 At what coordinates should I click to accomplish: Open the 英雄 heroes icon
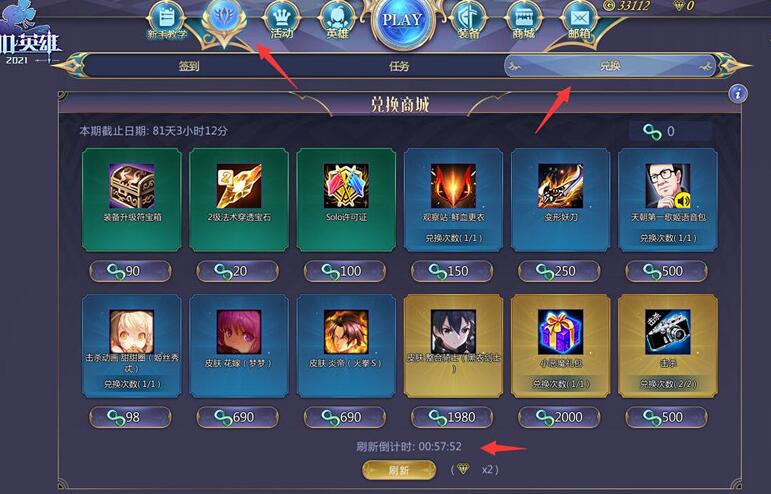(x=337, y=21)
